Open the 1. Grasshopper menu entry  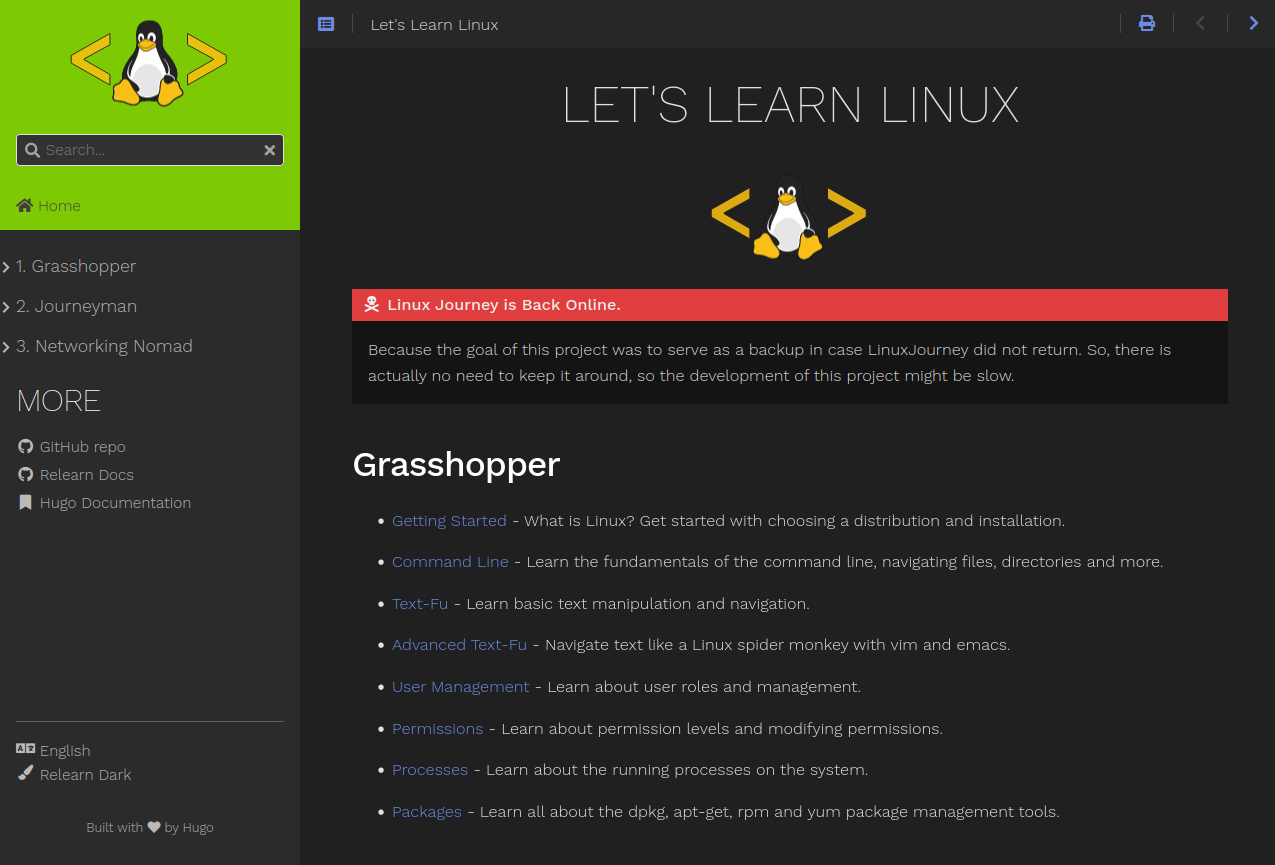pyautogui.click(x=76, y=266)
